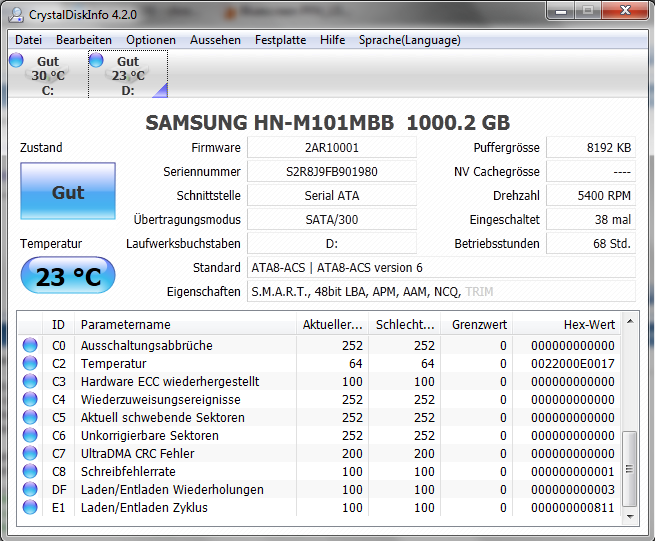
Task: Click the blue status orb for drive D:
Action: click(96, 60)
